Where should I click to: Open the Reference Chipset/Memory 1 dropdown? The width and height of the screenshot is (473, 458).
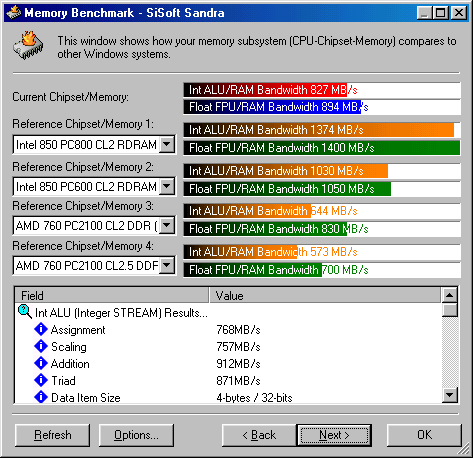[167, 145]
